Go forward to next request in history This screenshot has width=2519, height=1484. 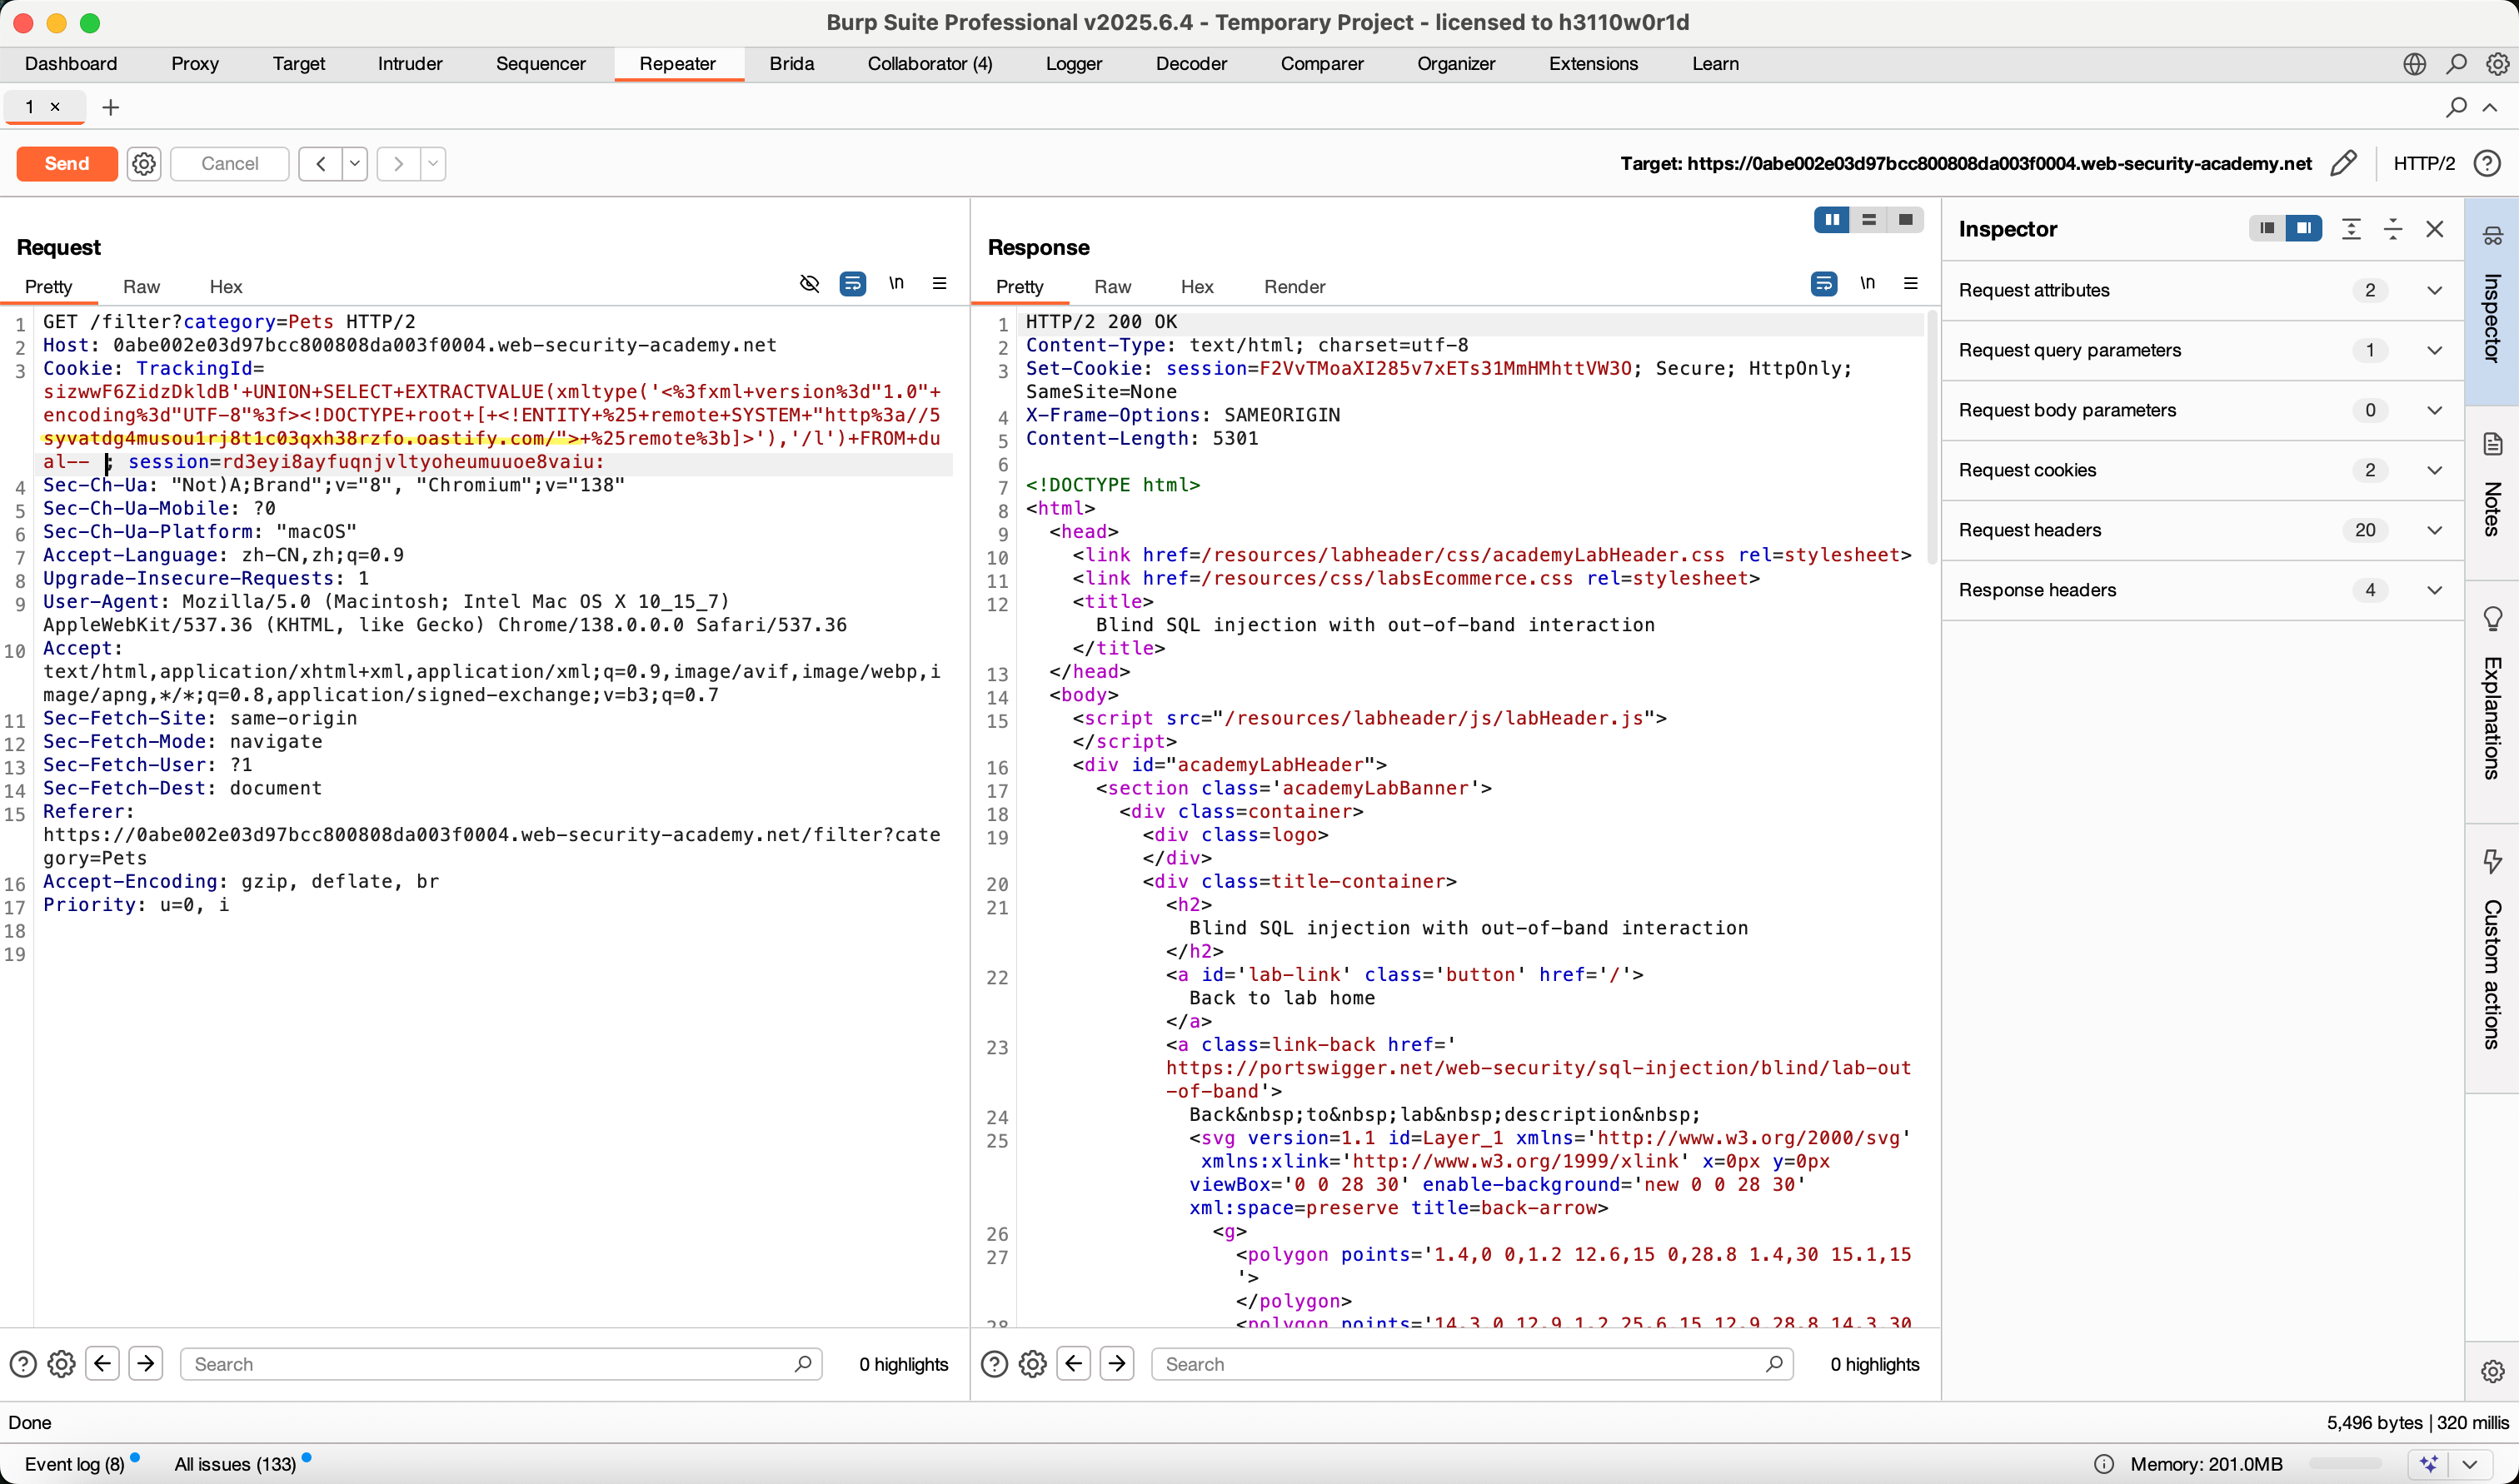(x=398, y=163)
